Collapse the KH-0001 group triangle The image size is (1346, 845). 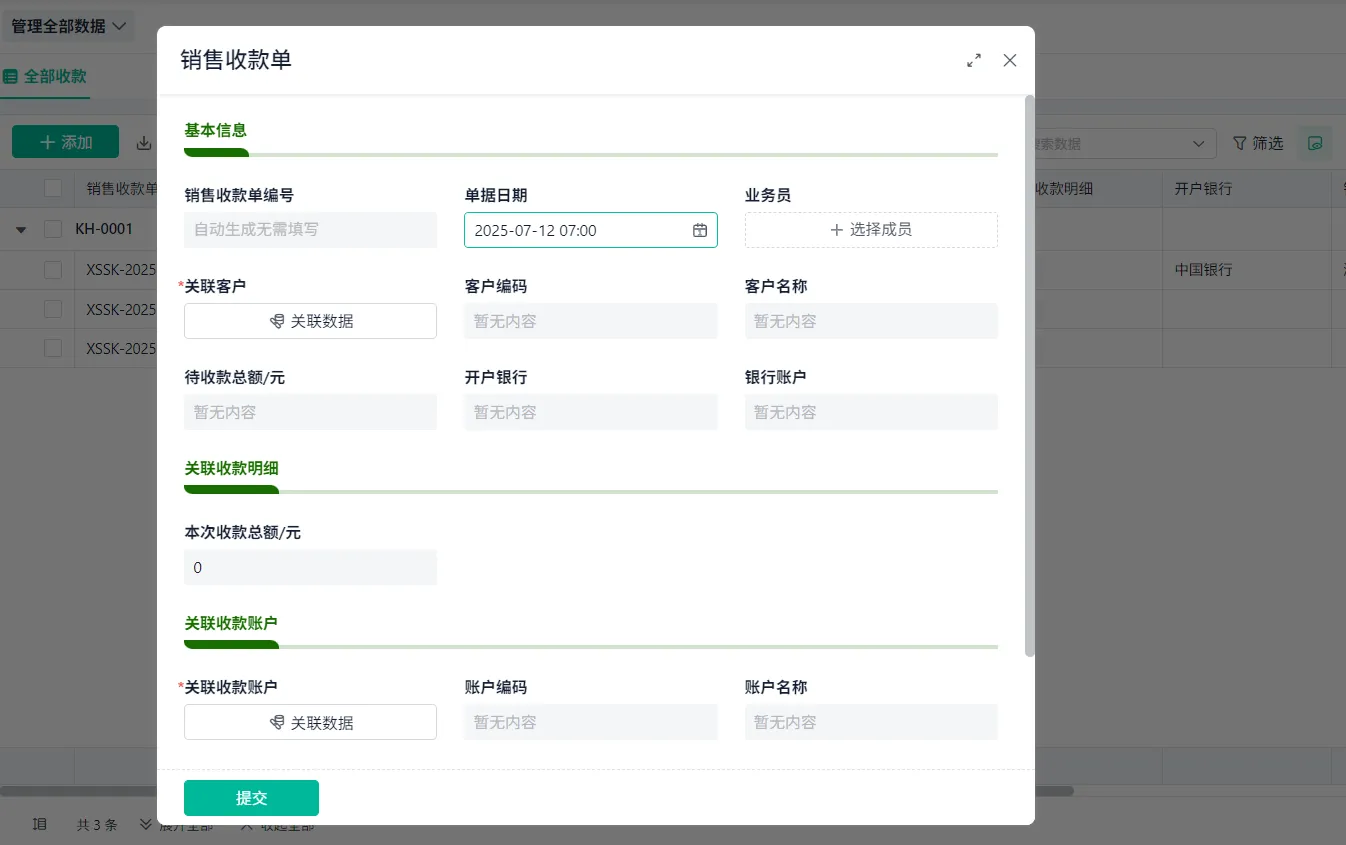[x=21, y=229]
